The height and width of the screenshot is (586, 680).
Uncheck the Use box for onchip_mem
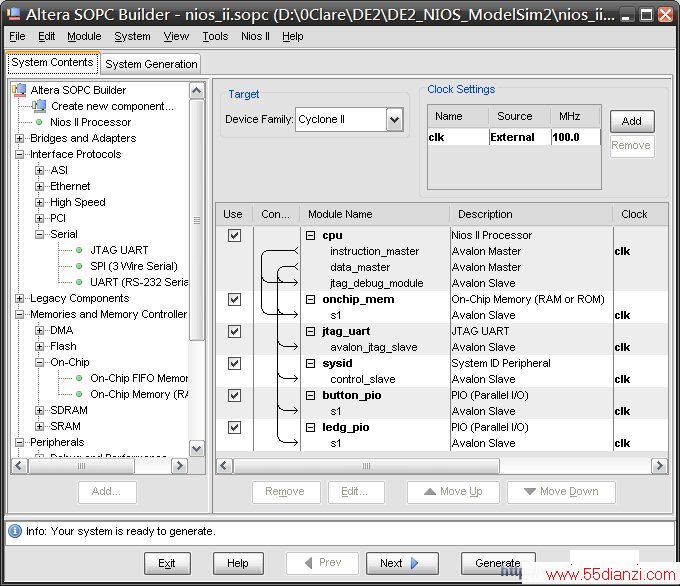click(234, 299)
